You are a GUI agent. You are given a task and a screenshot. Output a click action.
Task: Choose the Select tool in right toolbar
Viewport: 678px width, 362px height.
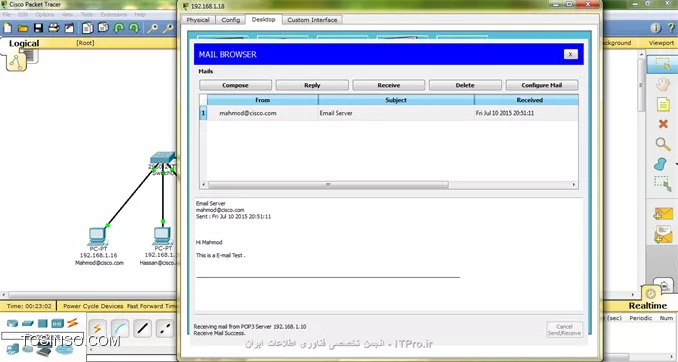tap(662, 64)
